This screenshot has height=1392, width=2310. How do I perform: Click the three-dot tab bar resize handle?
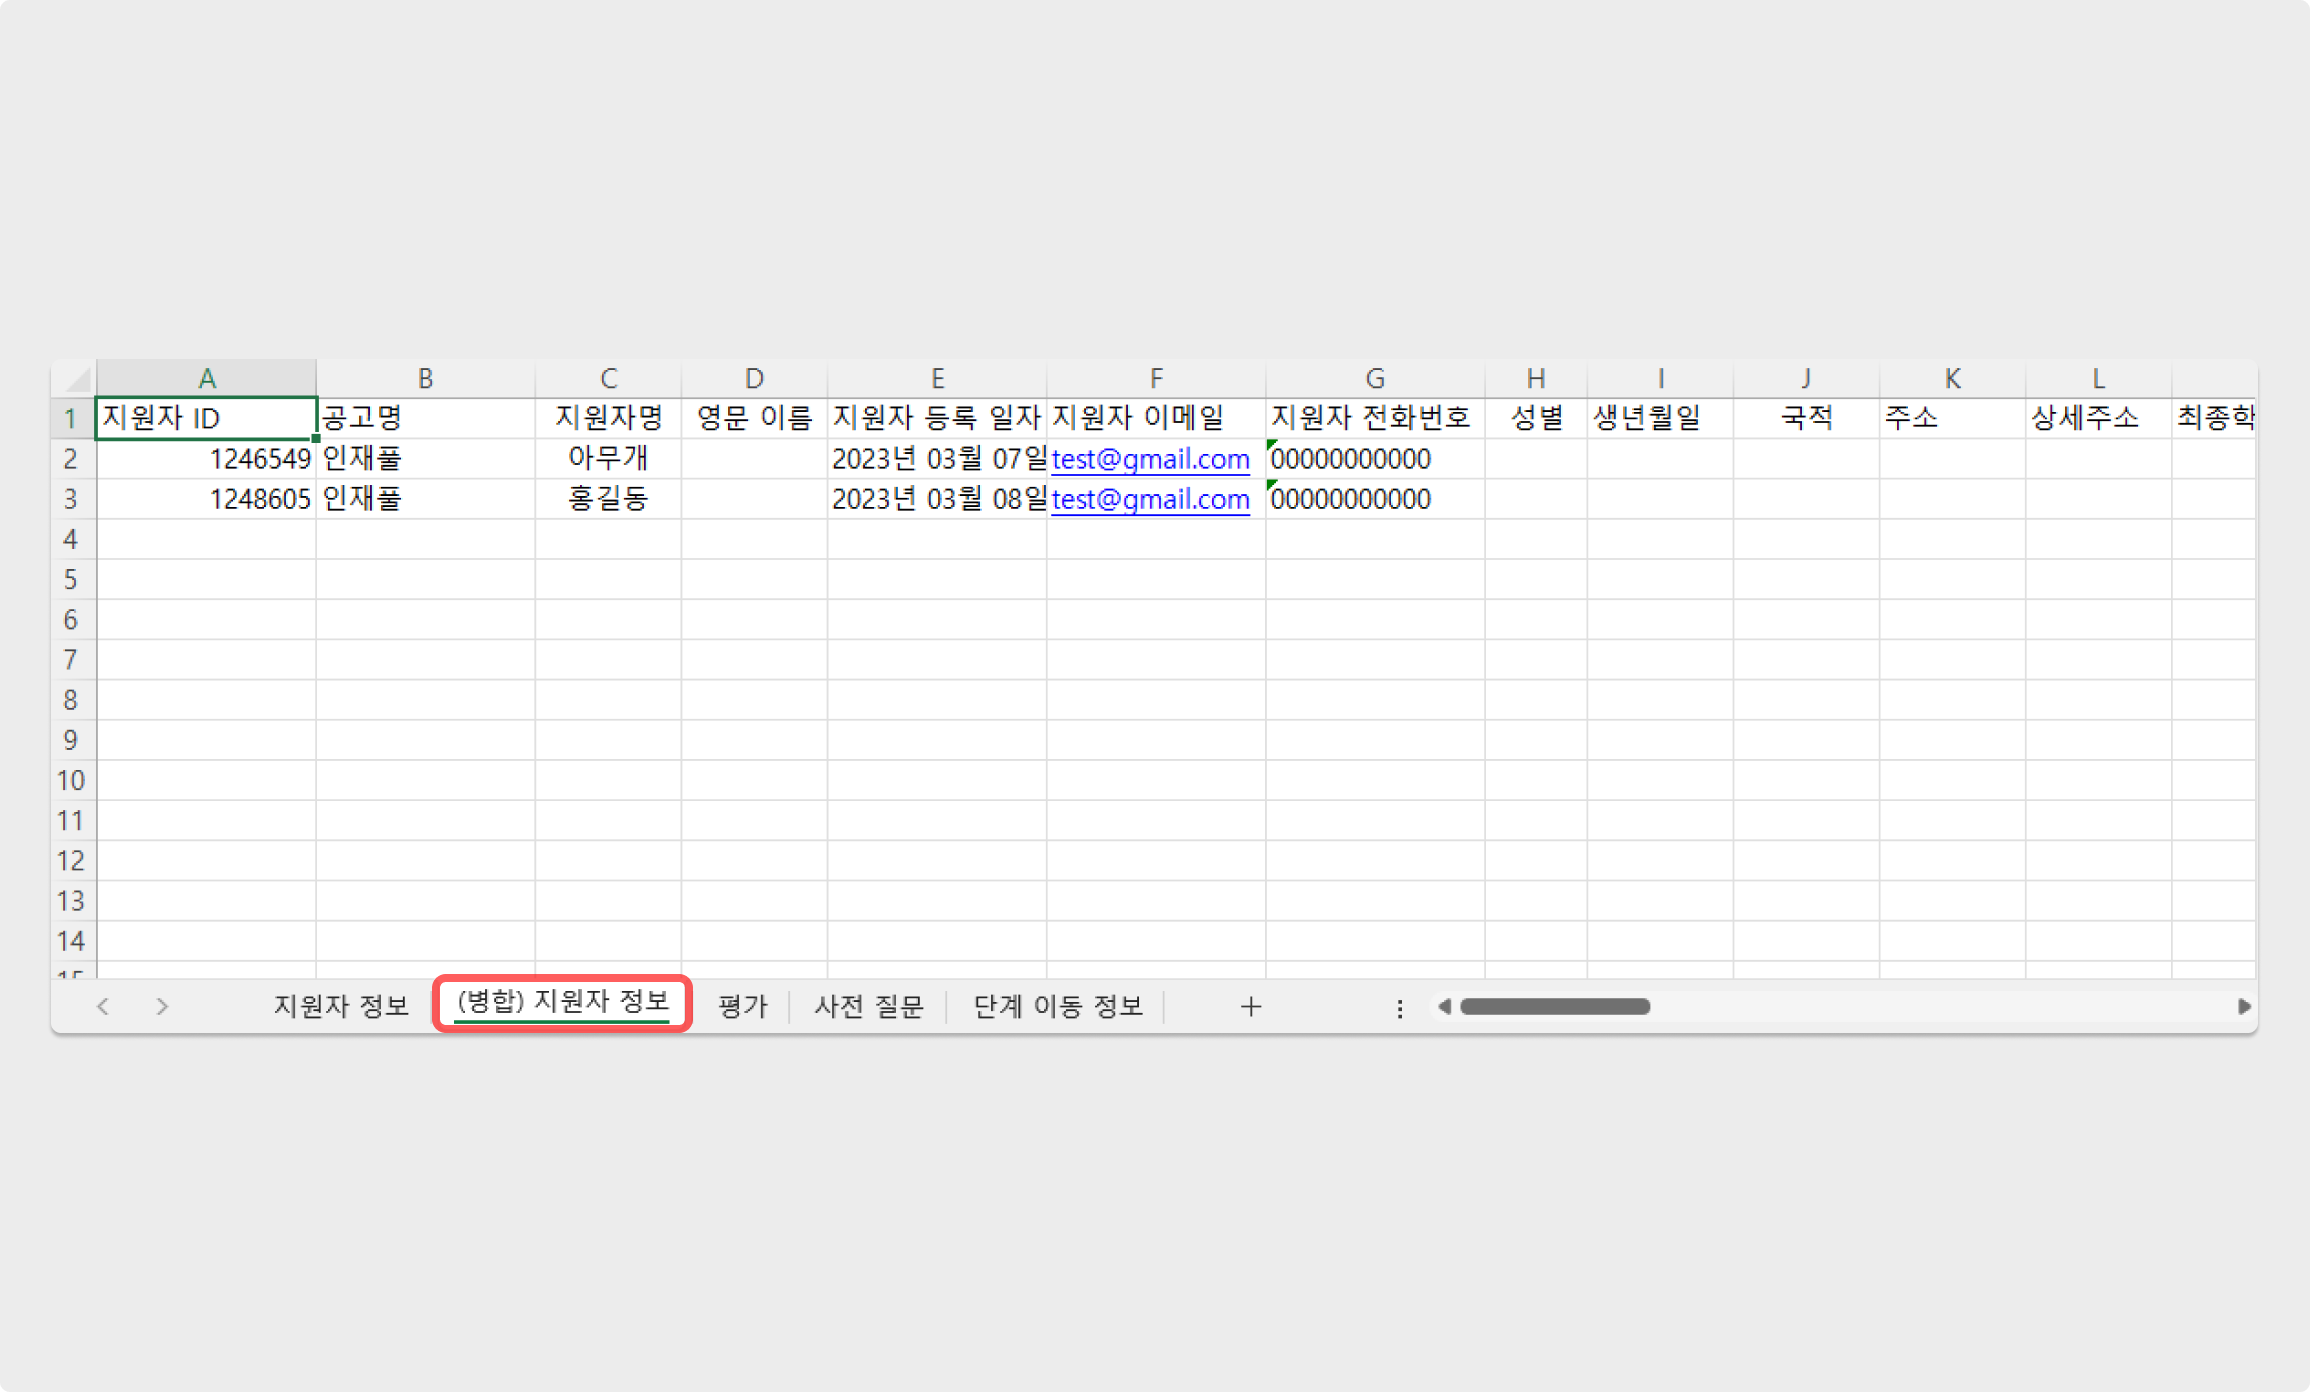click(1399, 1008)
